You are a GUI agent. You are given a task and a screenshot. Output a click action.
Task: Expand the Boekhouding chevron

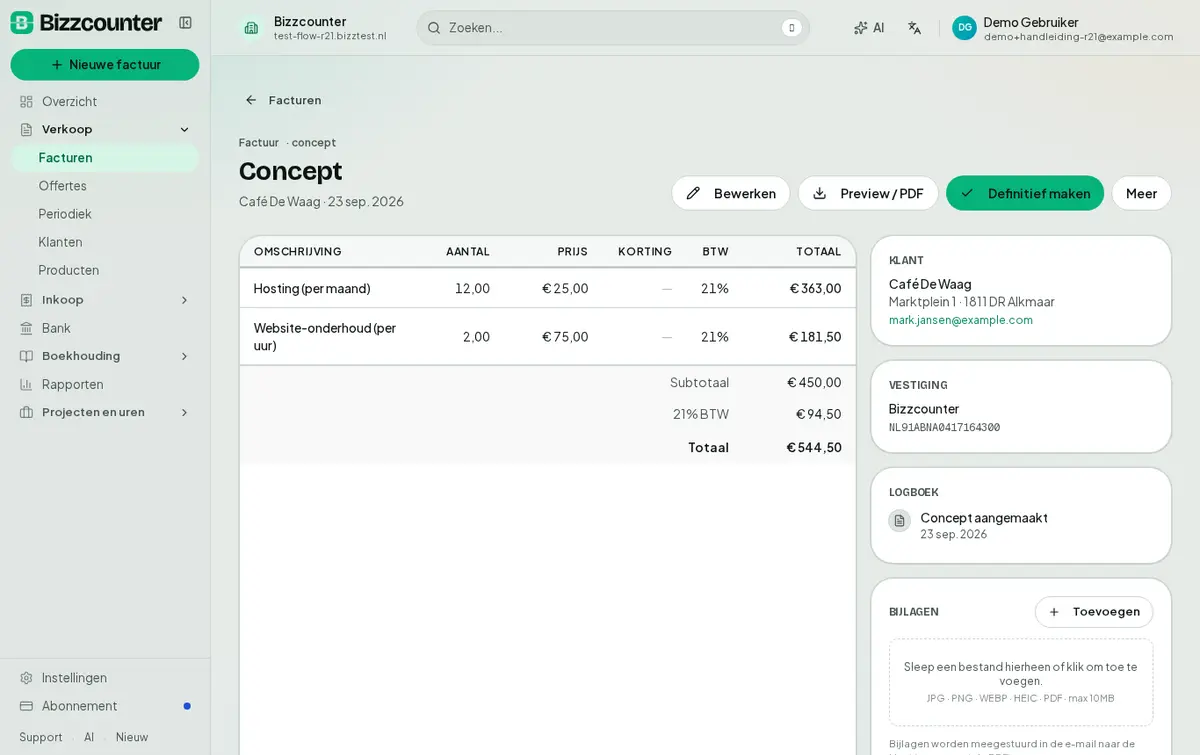(x=184, y=356)
